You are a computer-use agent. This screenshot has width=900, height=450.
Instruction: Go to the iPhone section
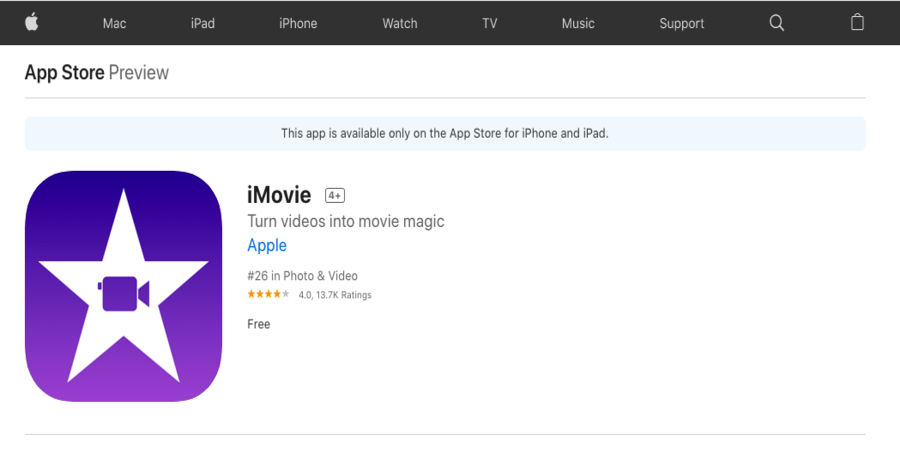pos(298,24)
